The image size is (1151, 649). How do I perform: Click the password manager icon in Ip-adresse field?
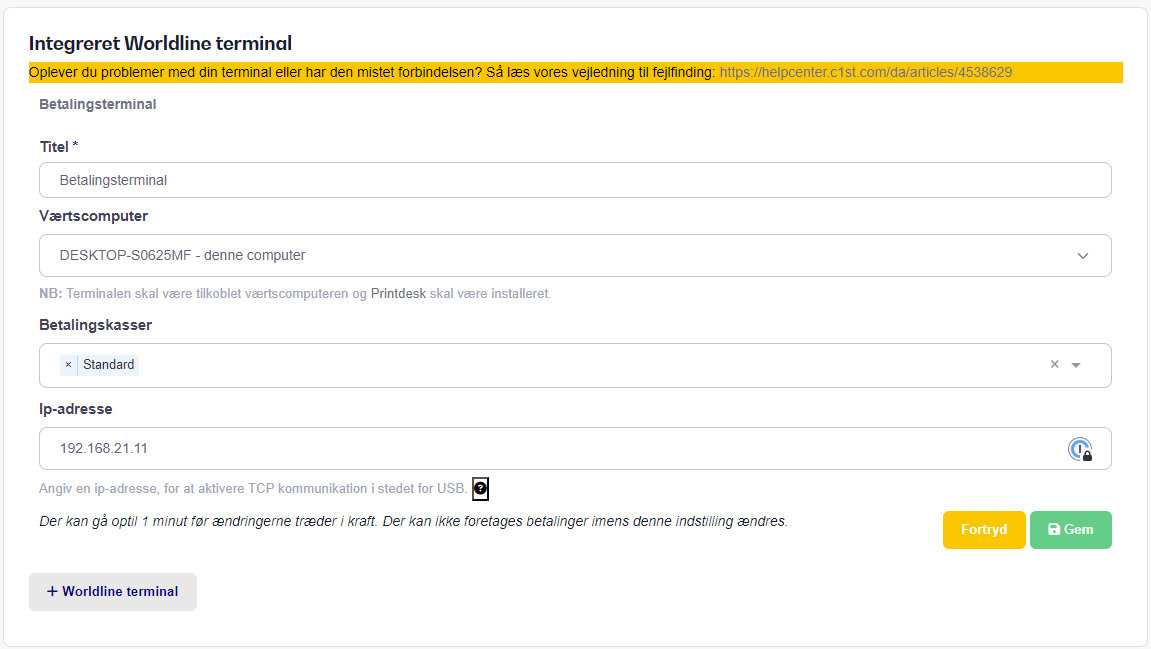tap(1080, 449)
